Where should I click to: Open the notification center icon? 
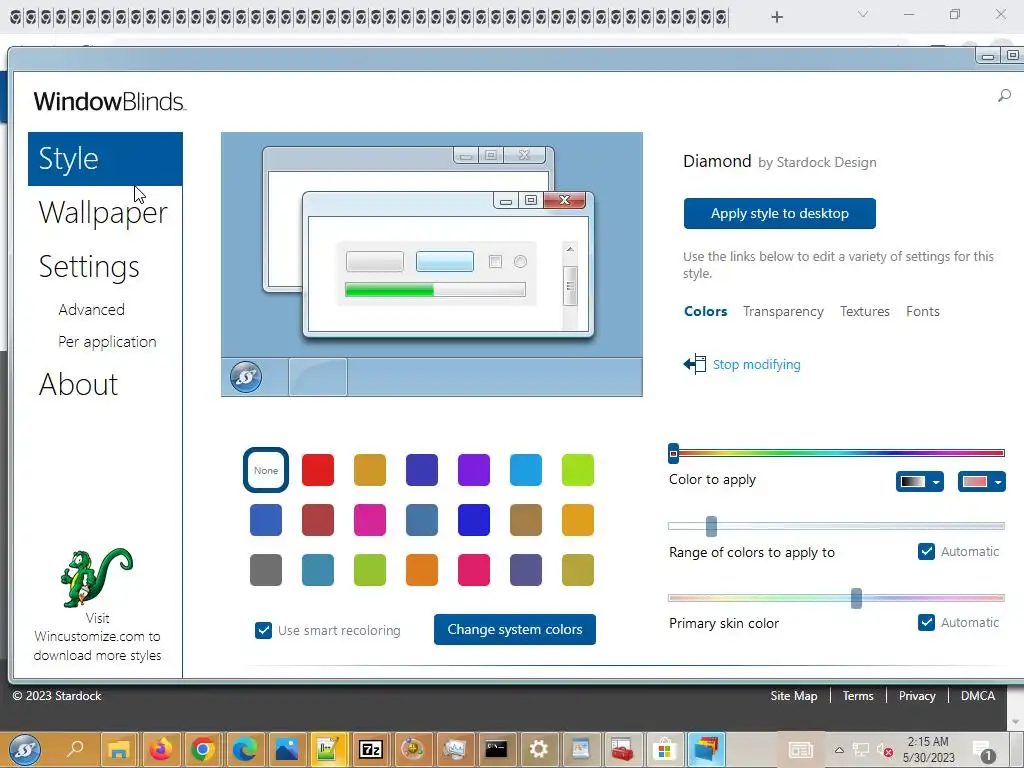click(984, 751)
